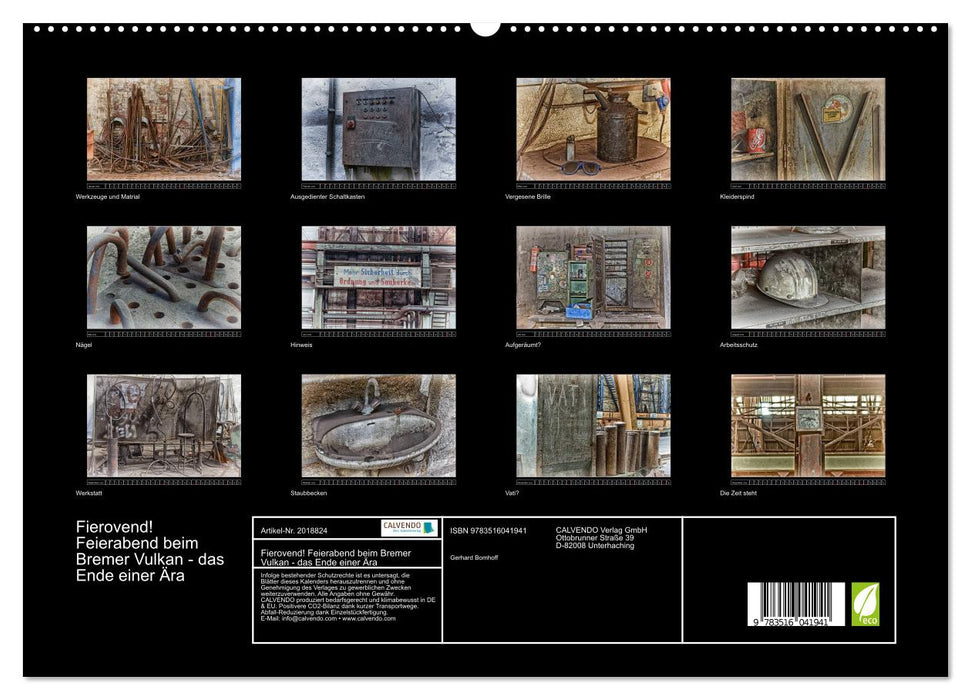Open the 'Vergesene Brille' image
Image resolution: width=971 pixels, height=700 pixels.
point(593,129)
